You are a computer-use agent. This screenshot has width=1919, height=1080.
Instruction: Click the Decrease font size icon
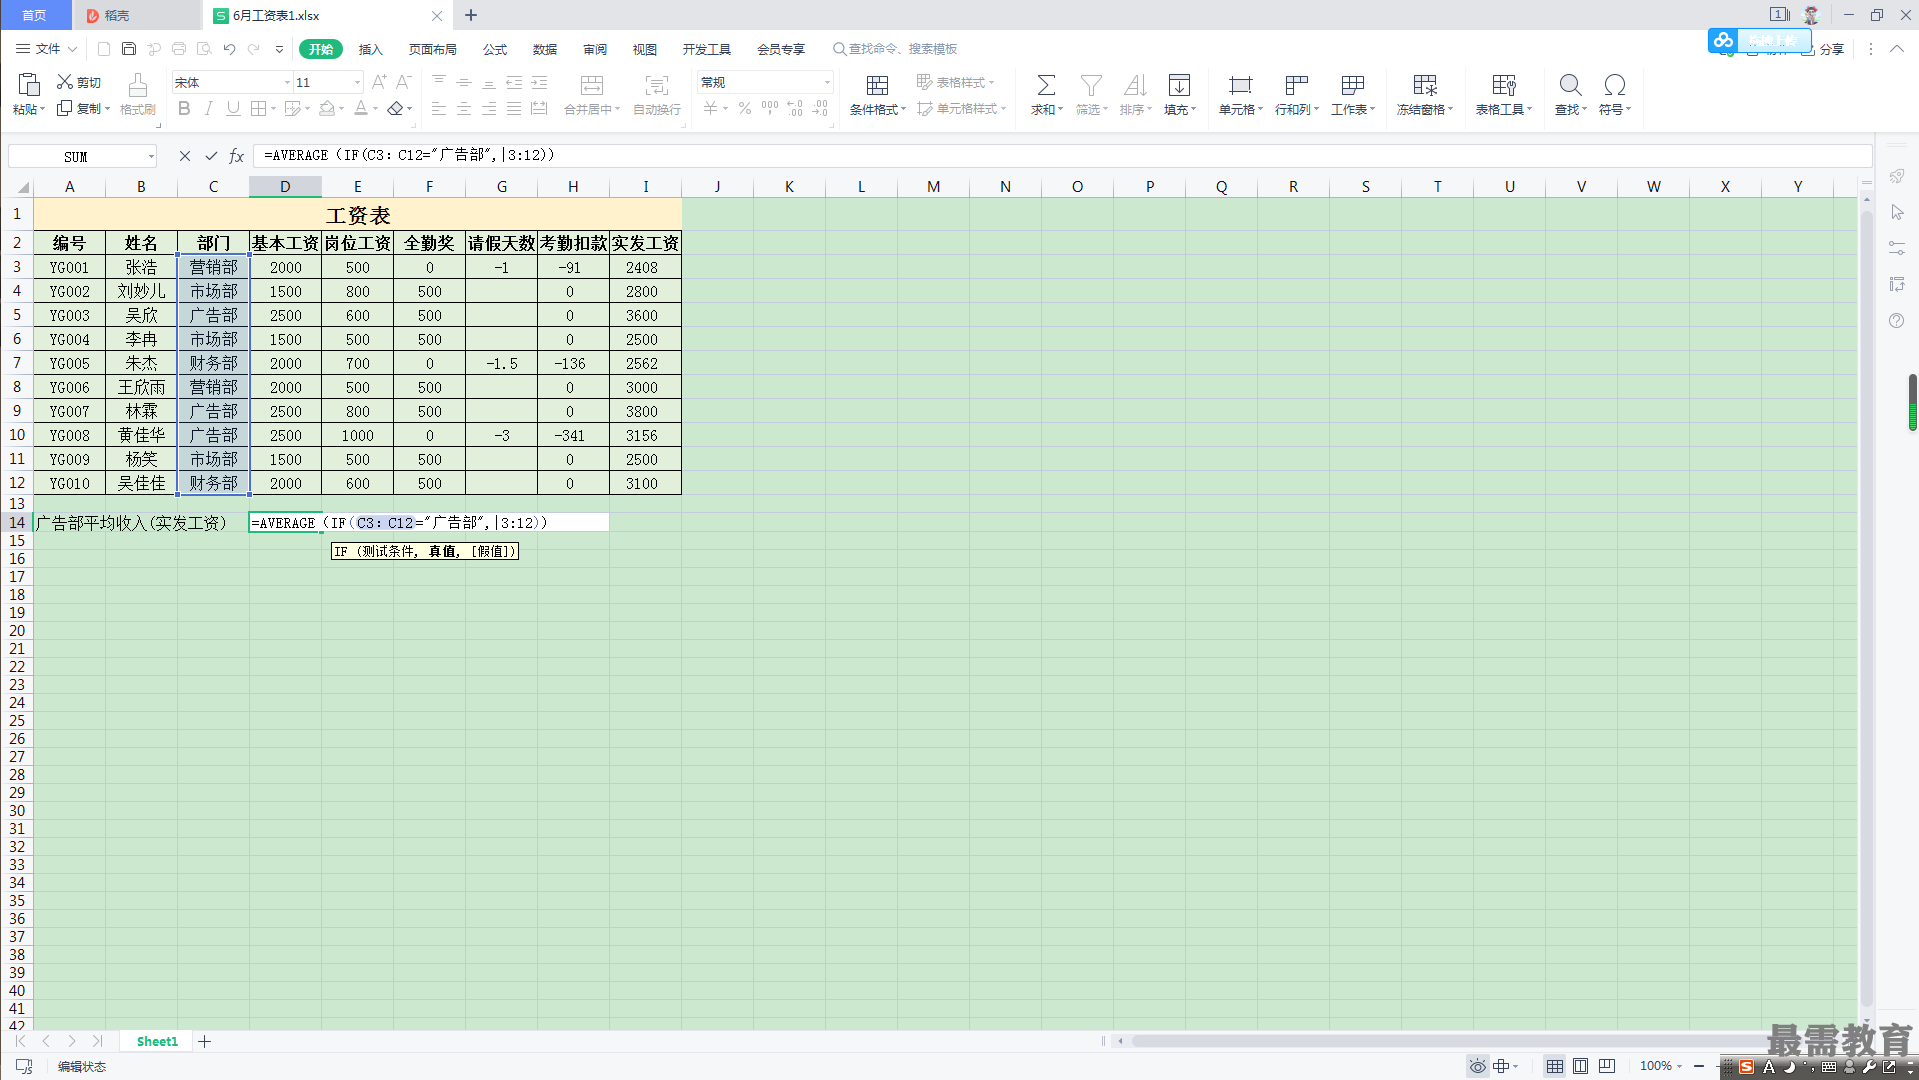[403, 82]
